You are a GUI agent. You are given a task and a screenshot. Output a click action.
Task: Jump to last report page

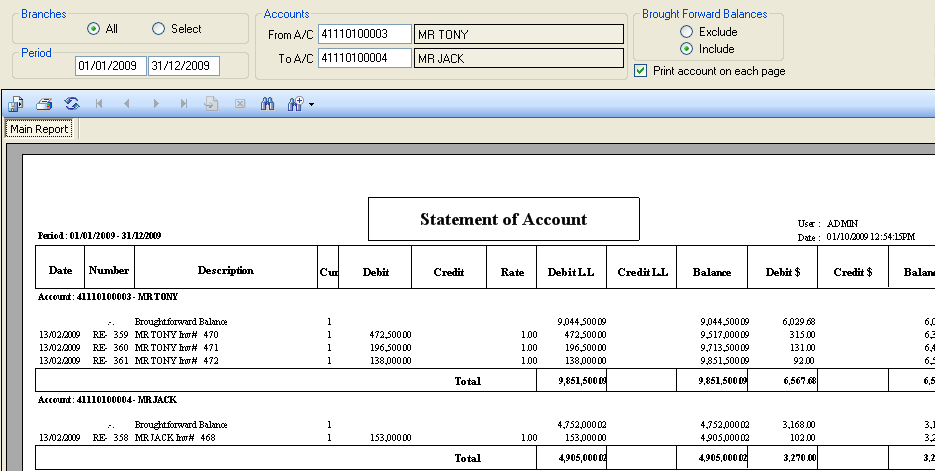(x=184, y=103)
